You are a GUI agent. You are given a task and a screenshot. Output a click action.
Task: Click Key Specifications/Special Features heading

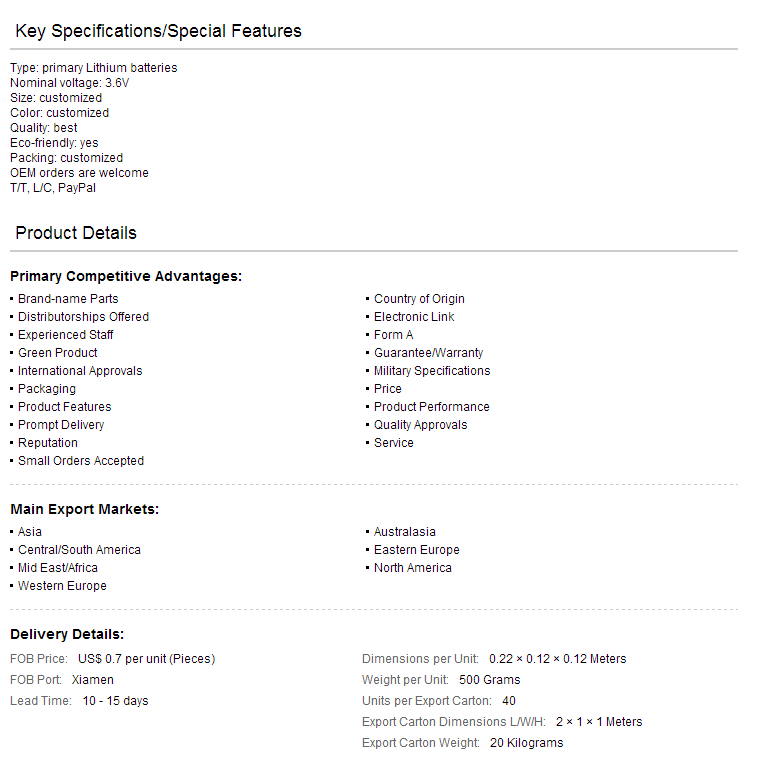(158, 31)
